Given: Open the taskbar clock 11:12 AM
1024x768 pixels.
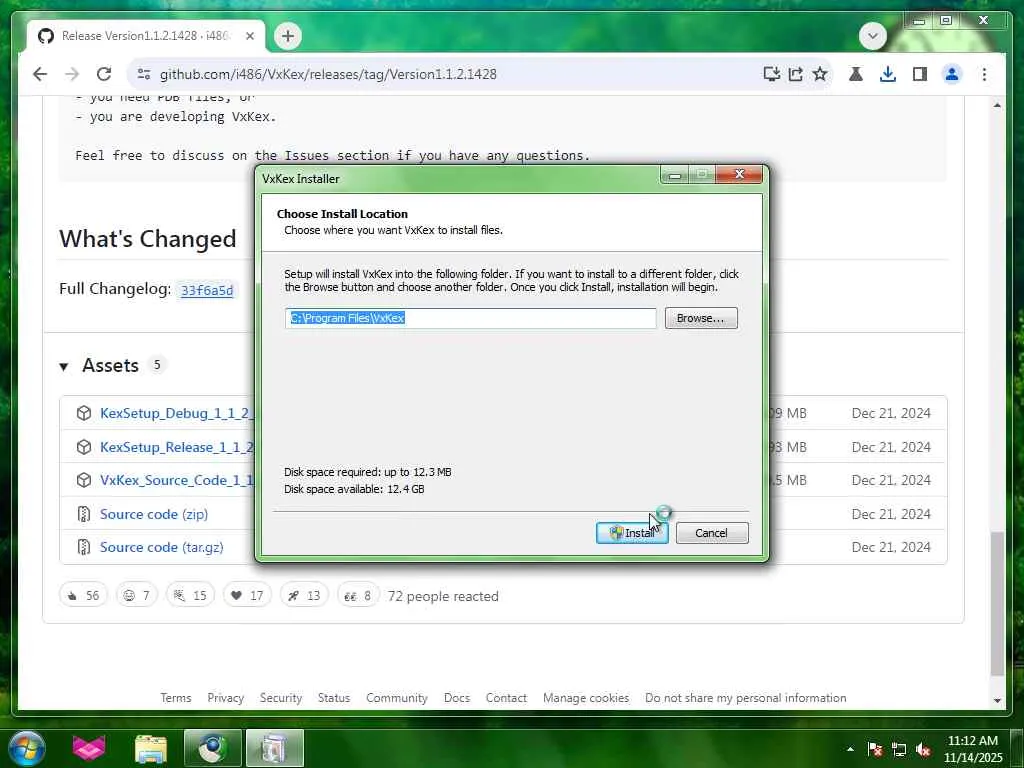Looking at the screenshot, I should click(x=972, y=749).
